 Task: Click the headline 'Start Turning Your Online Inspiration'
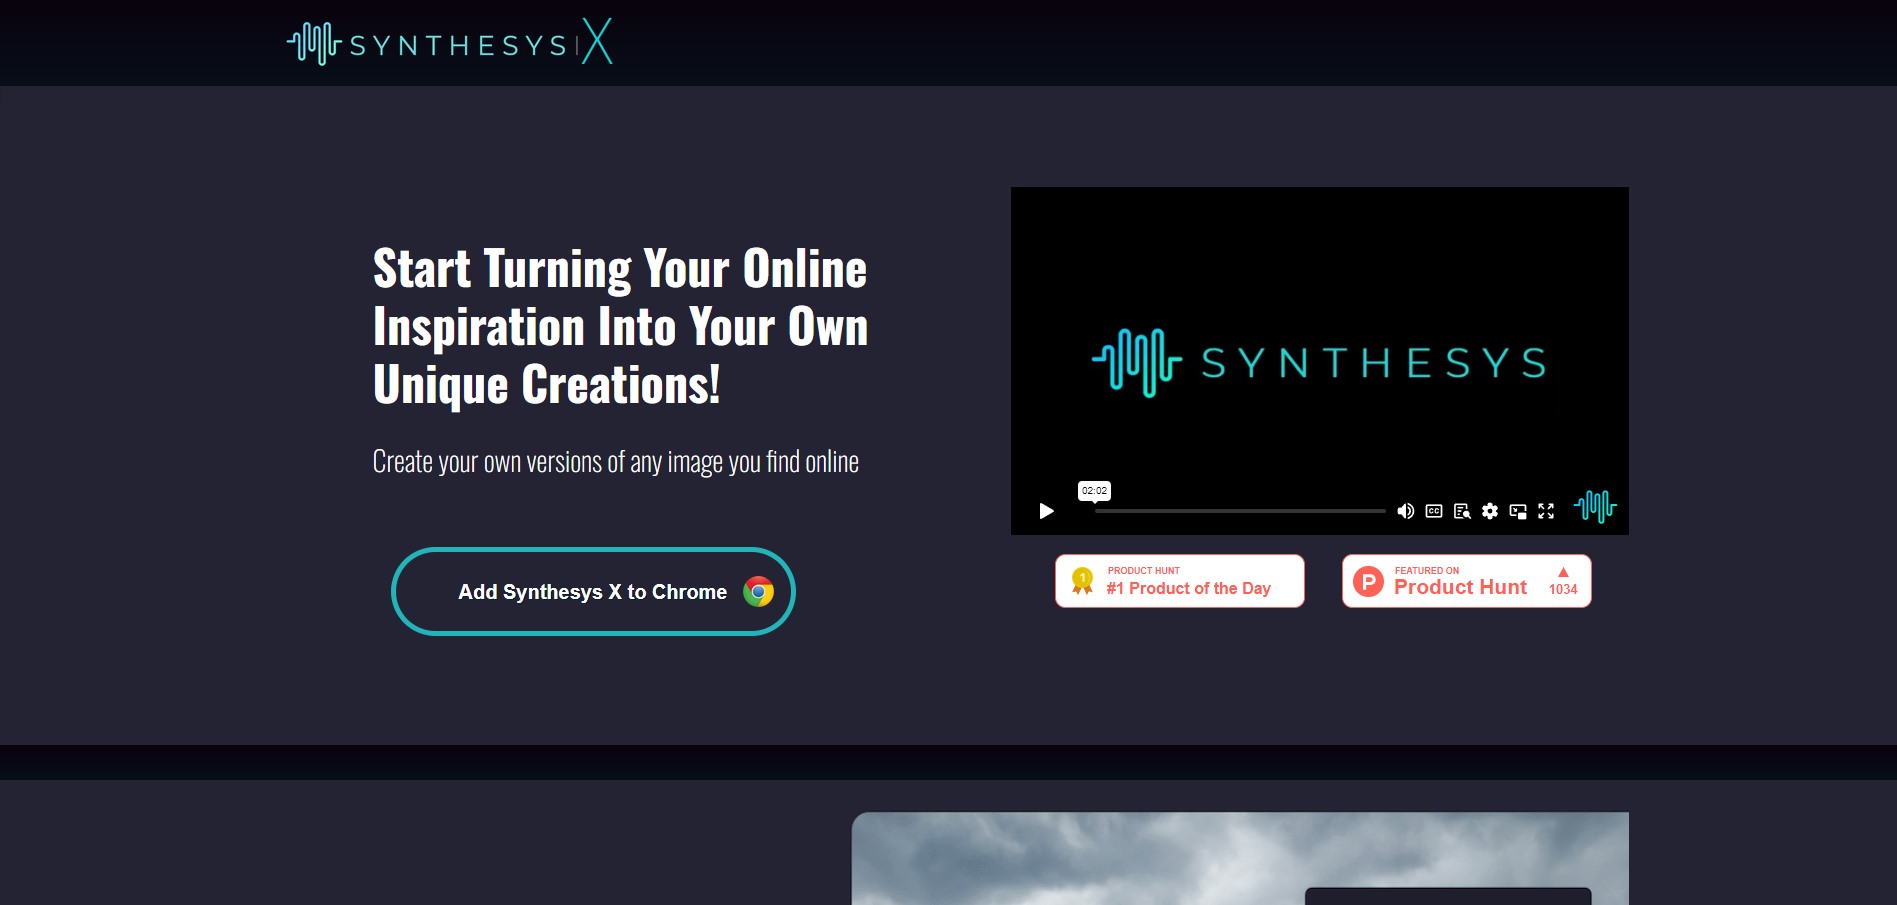pyautogui.click(x=620, y=326)
